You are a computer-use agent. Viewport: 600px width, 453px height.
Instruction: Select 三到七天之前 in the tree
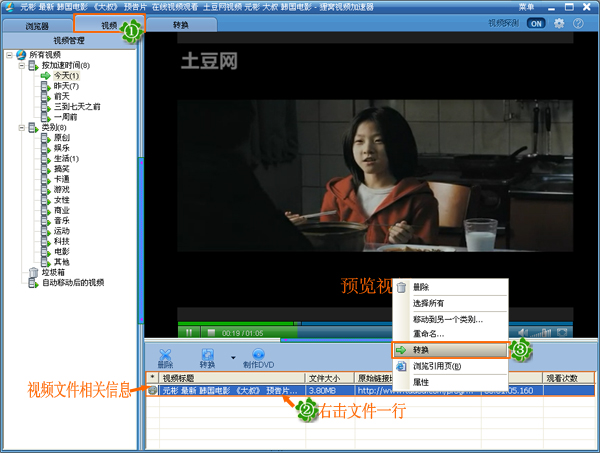pos(77,106)
